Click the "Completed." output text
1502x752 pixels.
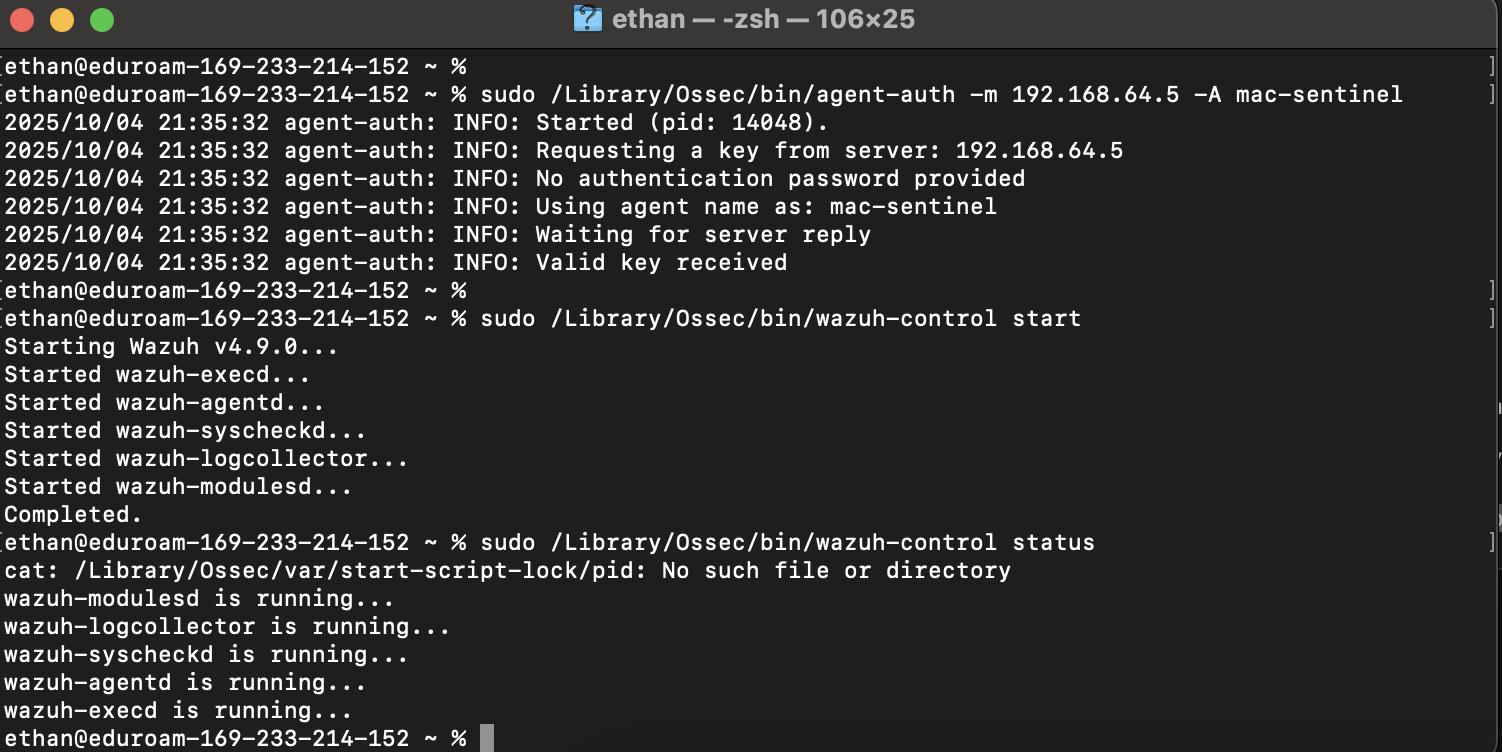point(73,515)
